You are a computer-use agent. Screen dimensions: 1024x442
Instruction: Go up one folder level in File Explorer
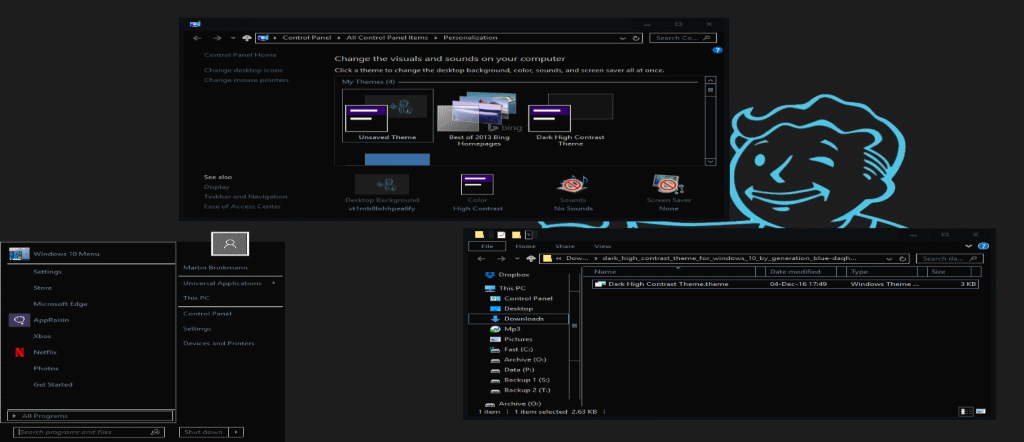pyautogui.click(x=531, y=258)
